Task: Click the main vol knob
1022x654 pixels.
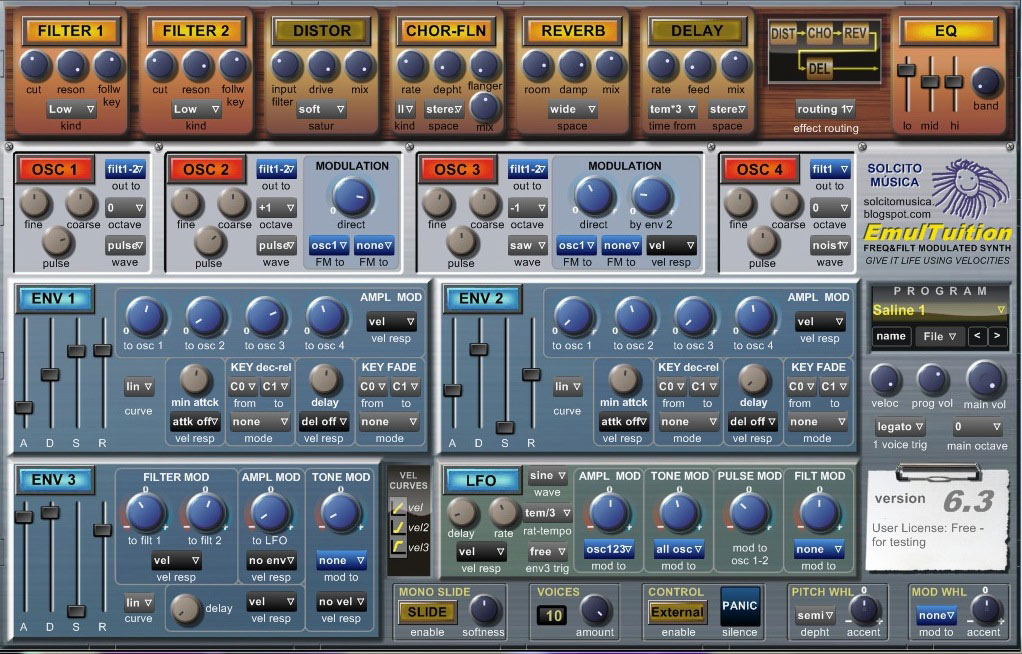Action: [985, 379]
